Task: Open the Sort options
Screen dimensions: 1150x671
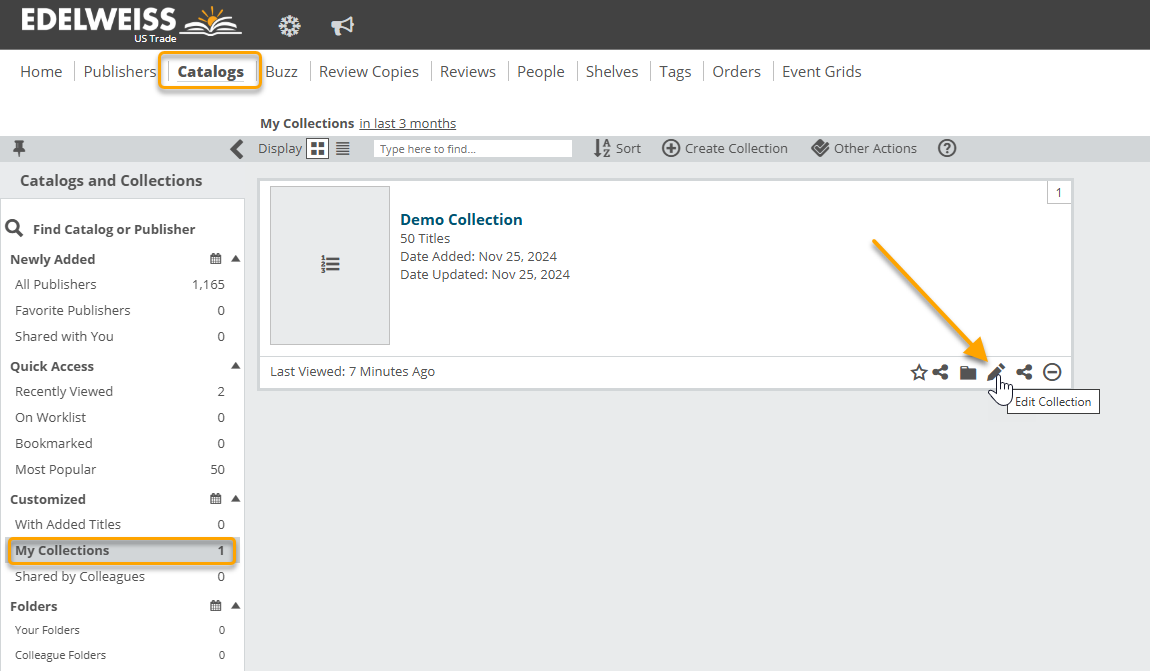Action: click(617, 148)
